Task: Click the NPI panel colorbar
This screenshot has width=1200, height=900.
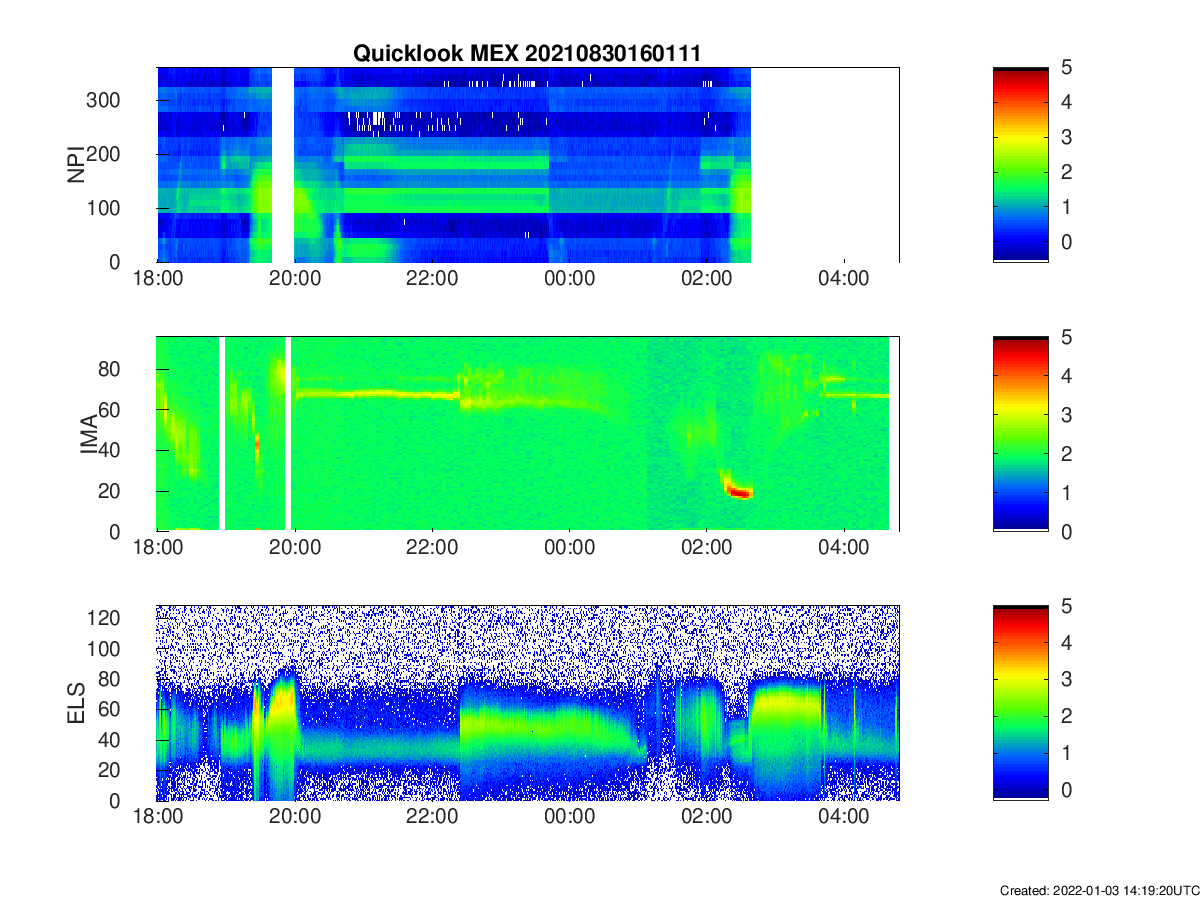Action: coord(1020,165)
